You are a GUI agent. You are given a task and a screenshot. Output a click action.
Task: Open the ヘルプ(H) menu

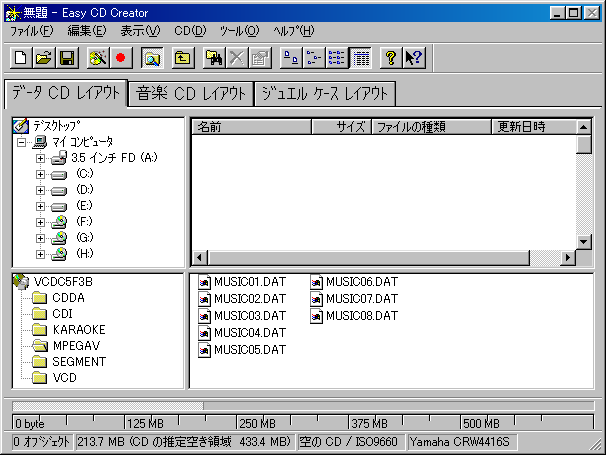click(294, 31)
